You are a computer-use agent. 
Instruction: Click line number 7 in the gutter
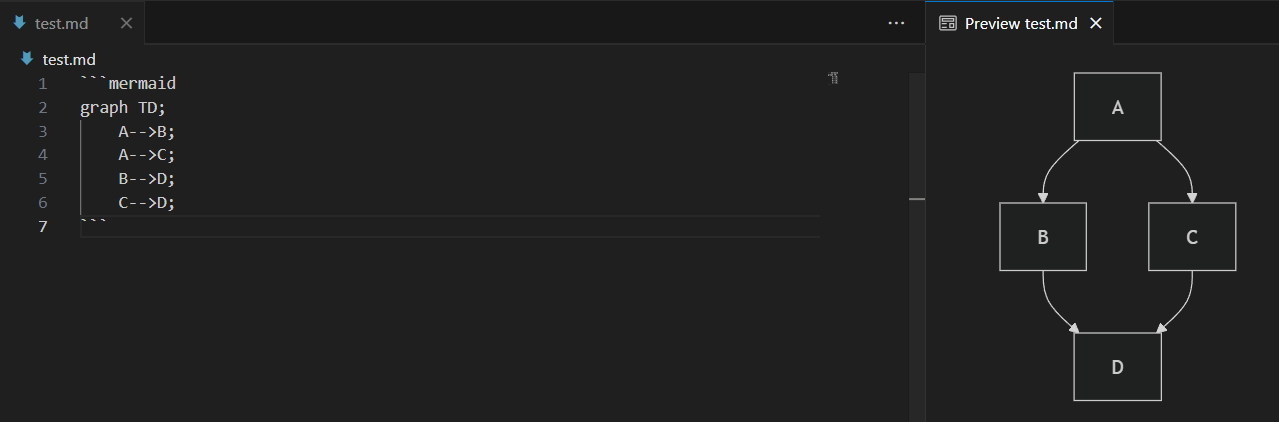[42, 227]
